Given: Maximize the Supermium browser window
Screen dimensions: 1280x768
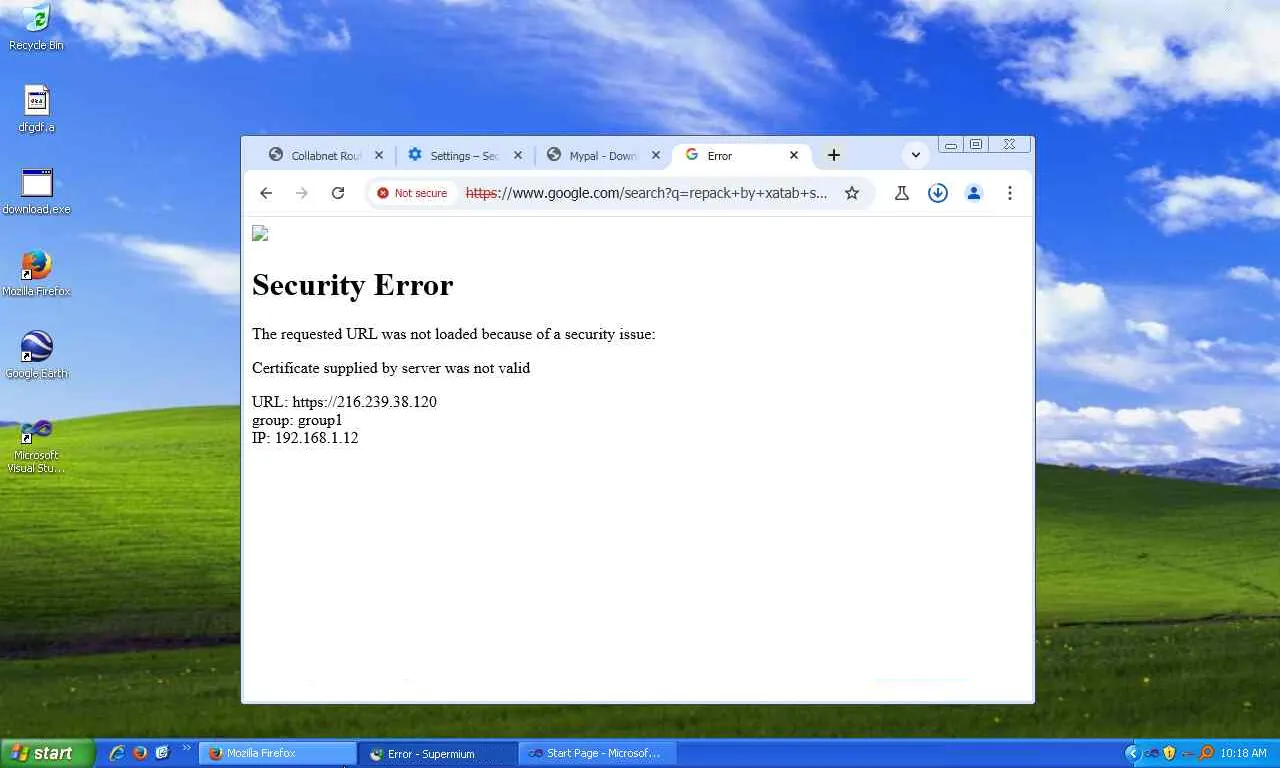Looking at the screenshot, I should [x=977, y=145].
